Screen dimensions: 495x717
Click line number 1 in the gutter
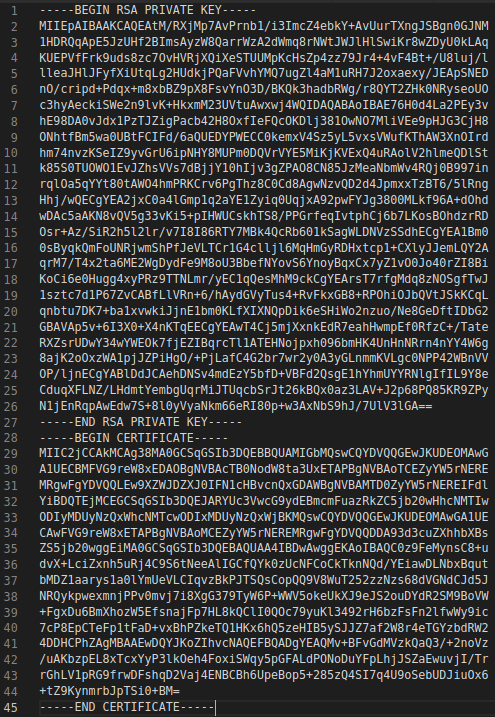coord(14,11)
